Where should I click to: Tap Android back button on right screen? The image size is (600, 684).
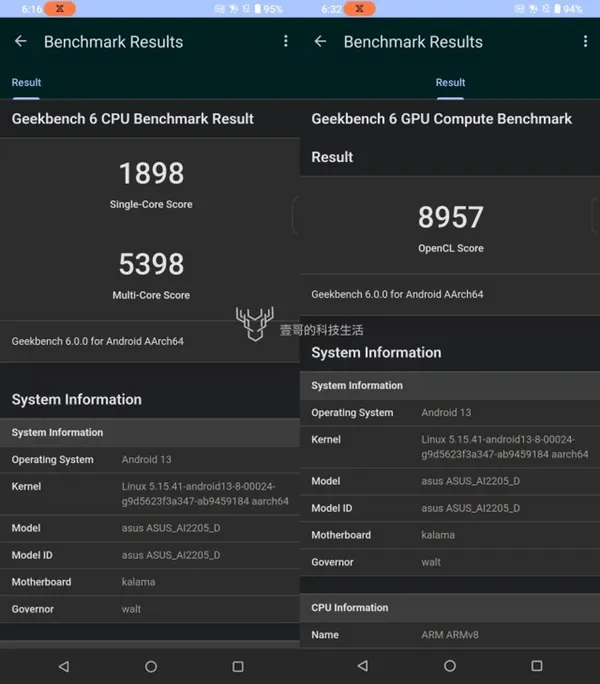click(363, 665)
